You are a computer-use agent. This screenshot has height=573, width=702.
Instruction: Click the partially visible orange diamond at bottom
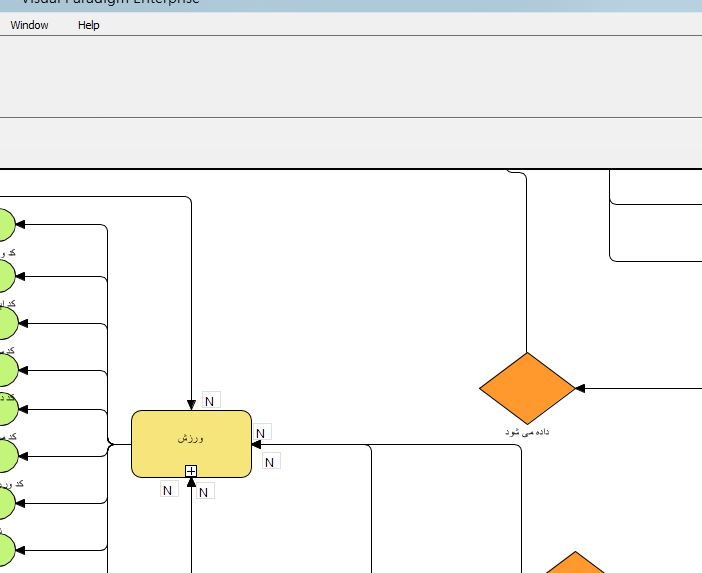pyautogui.click(x=574, y=564)
